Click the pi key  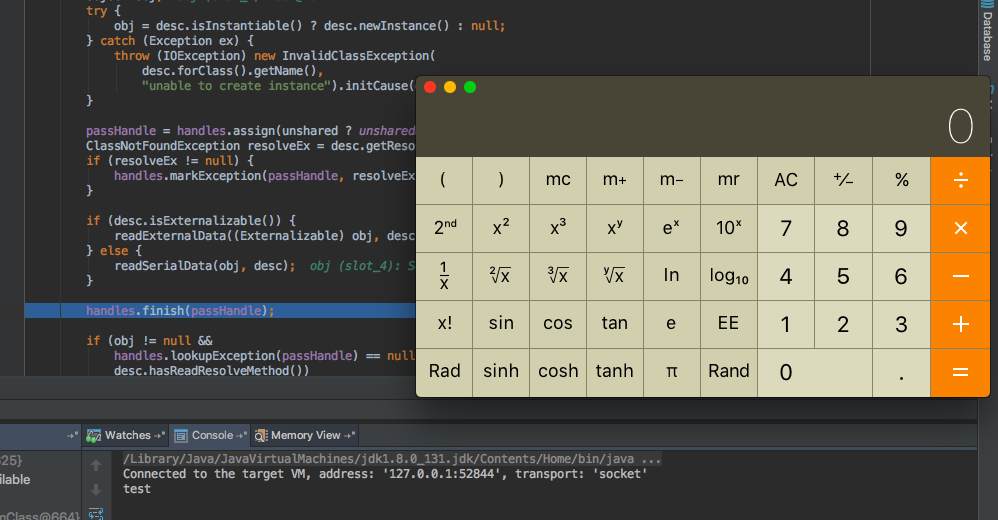(671, 372)
